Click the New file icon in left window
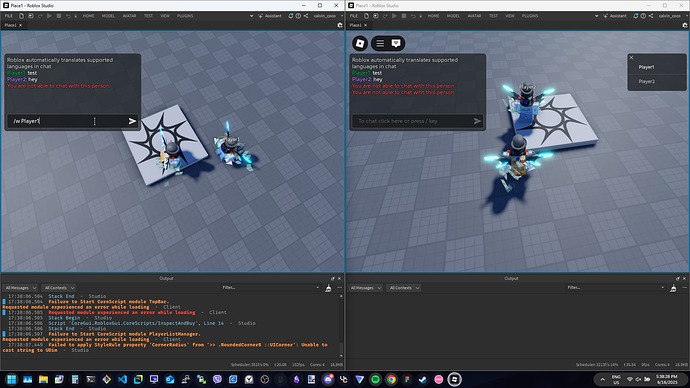This screenshot has height=388, width=690. click(21, 16)
